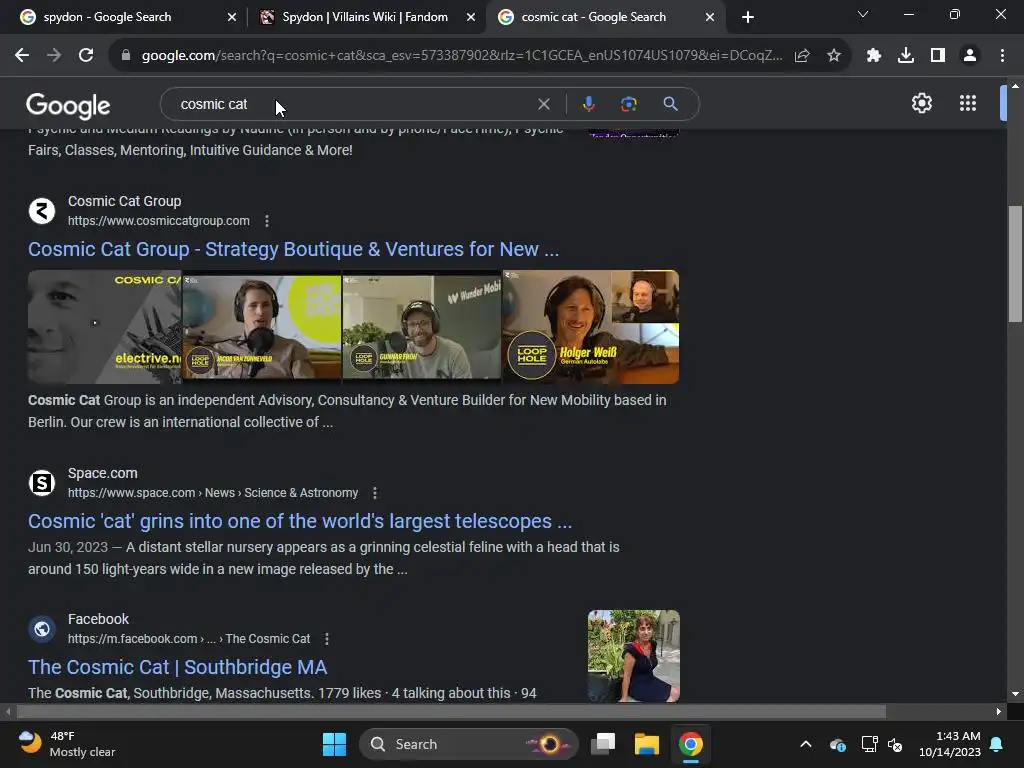Open the tab search chevron
This screenshot has width=1024, height=768.
pos(863,14)
